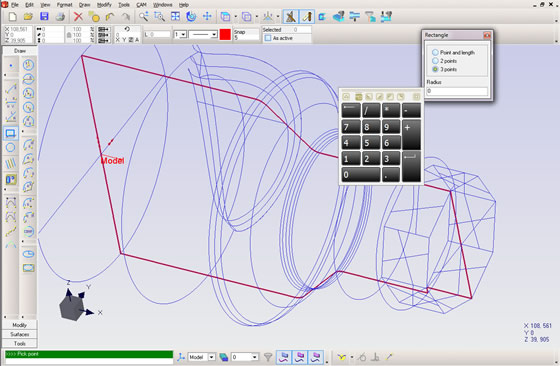The width and height of the screenshot is (560, 366).
Task: Click the New file icon
Action: 12,16
